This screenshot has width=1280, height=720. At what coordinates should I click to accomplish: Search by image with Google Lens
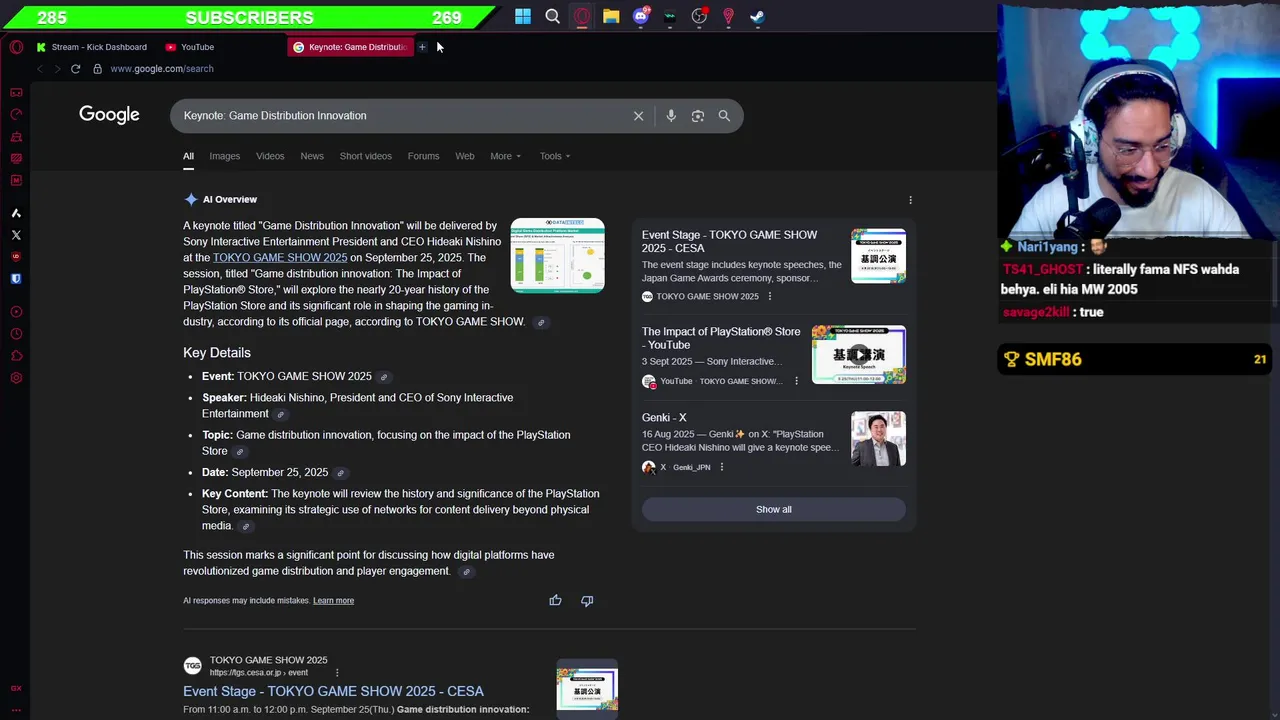(x=698, y=116)
